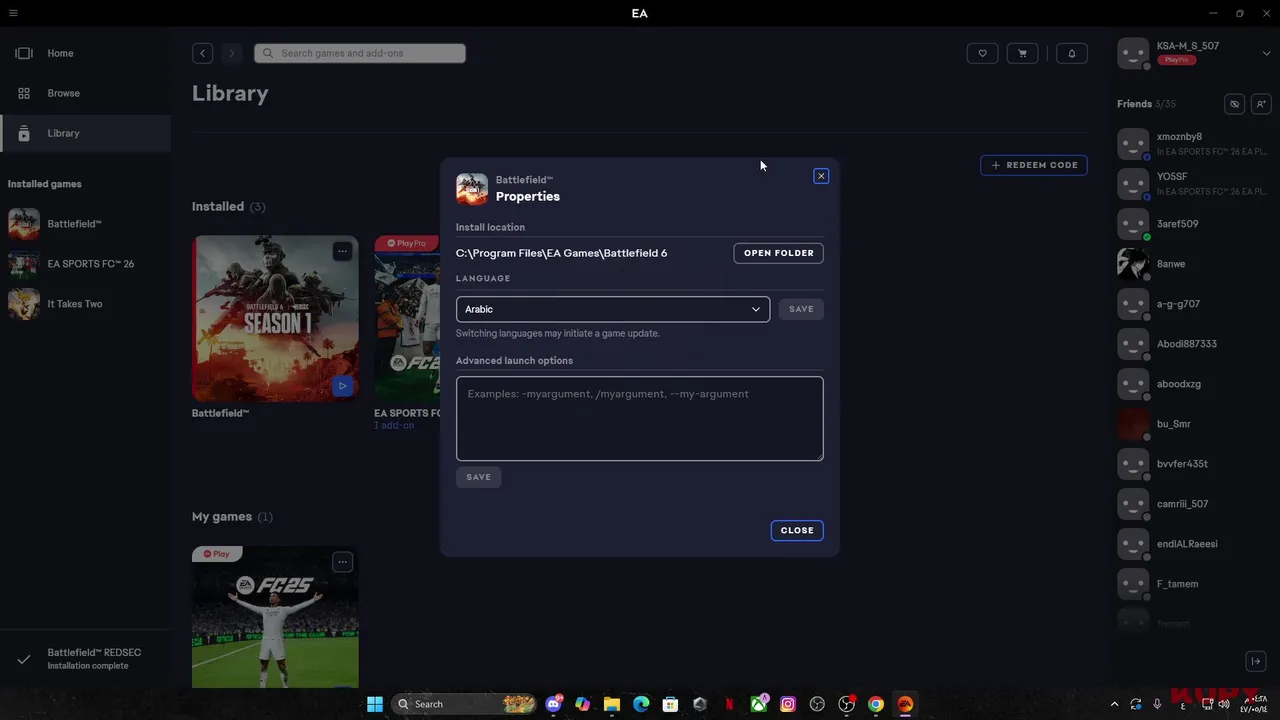1280x720 pixels.
Task: Open Google Chrome from the taskbar
Action: pyautogui.click(x=876, y=704)
